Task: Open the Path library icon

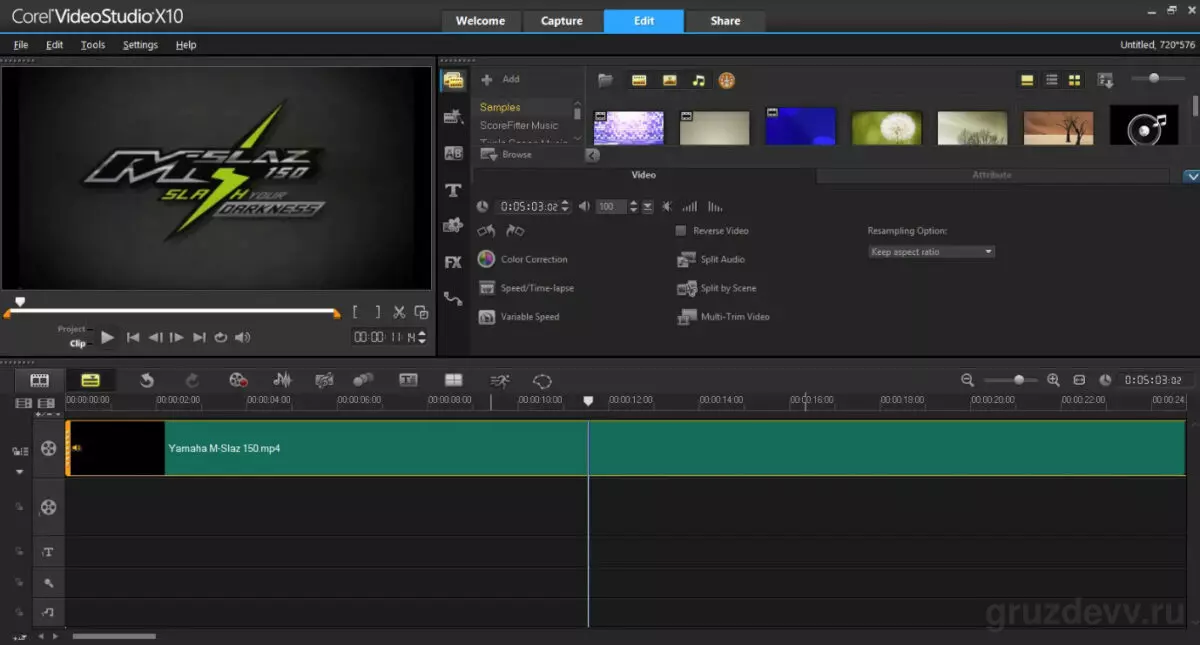Action: coord(453,298)
